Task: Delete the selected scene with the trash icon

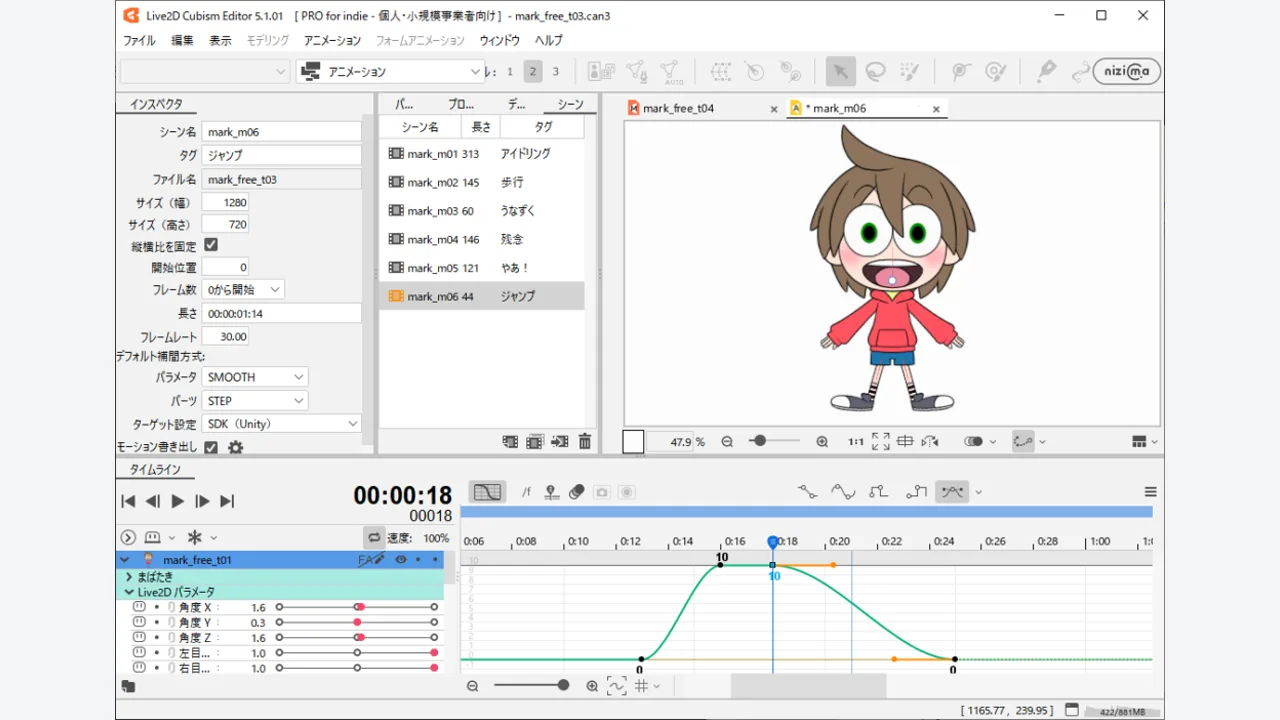Action: click(585, 441)
